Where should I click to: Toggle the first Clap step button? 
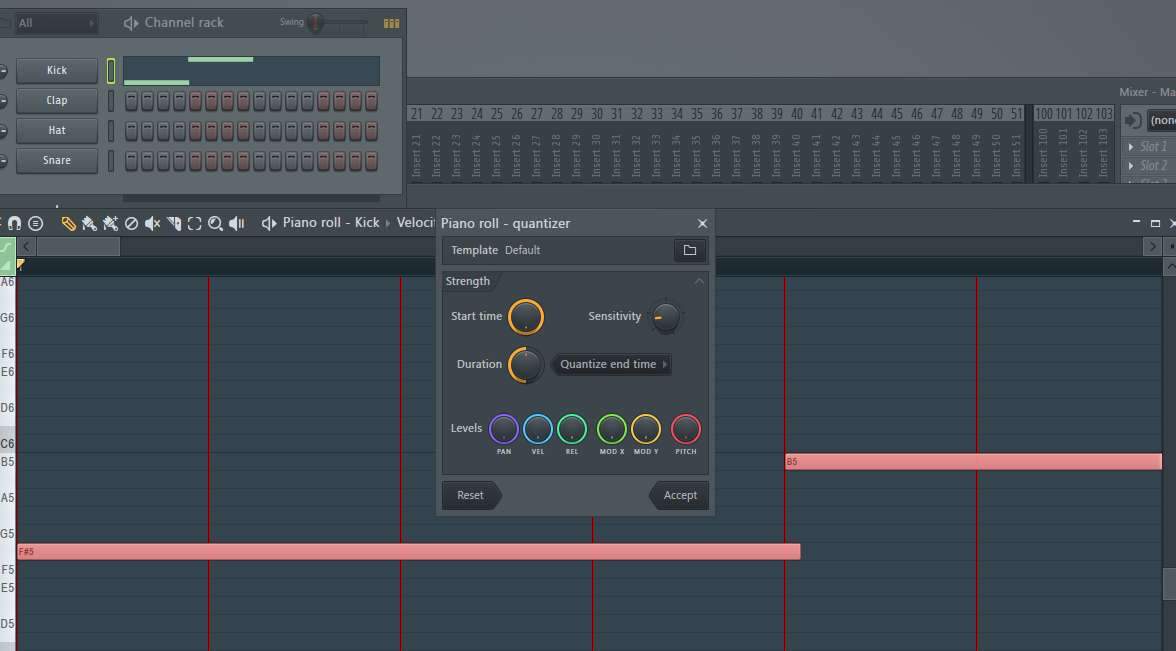coord(131,101)
